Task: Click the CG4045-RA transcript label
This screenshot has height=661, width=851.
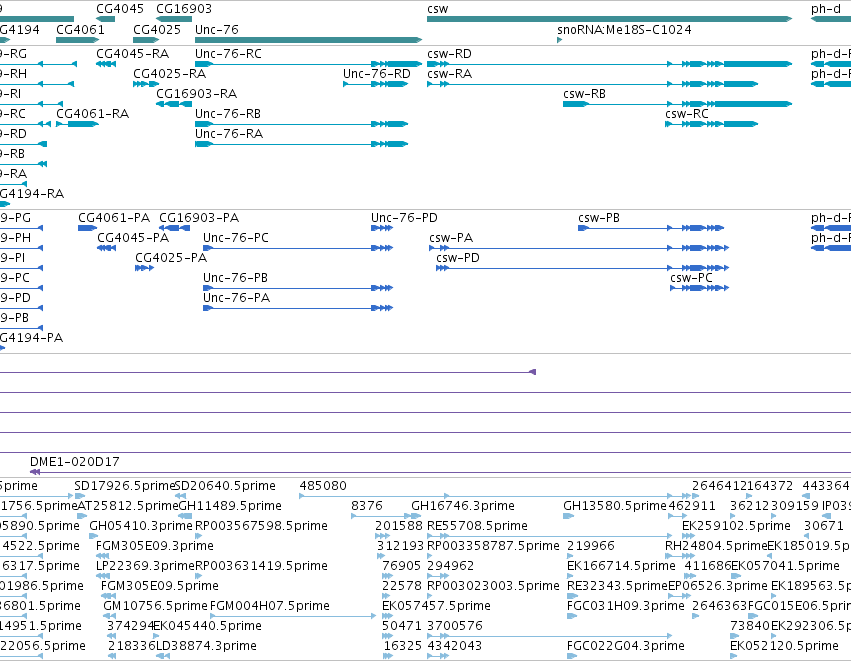Action: [132, 54]
